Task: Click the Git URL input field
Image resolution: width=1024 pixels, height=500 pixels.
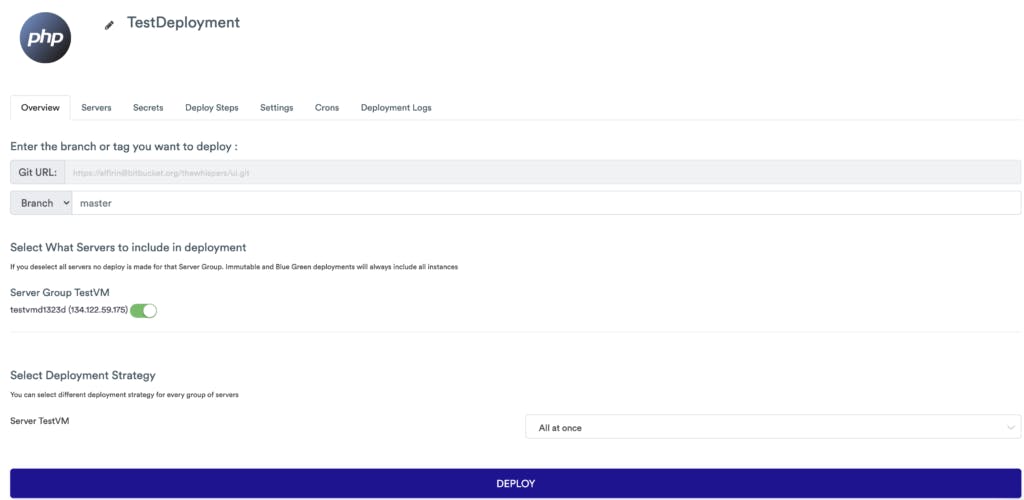Action: (542, 172)
